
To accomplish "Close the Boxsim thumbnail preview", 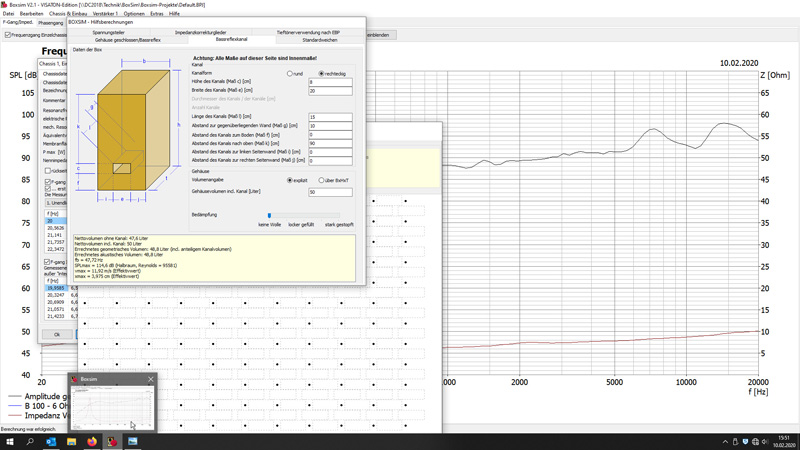I will click(x=151, y=379).
